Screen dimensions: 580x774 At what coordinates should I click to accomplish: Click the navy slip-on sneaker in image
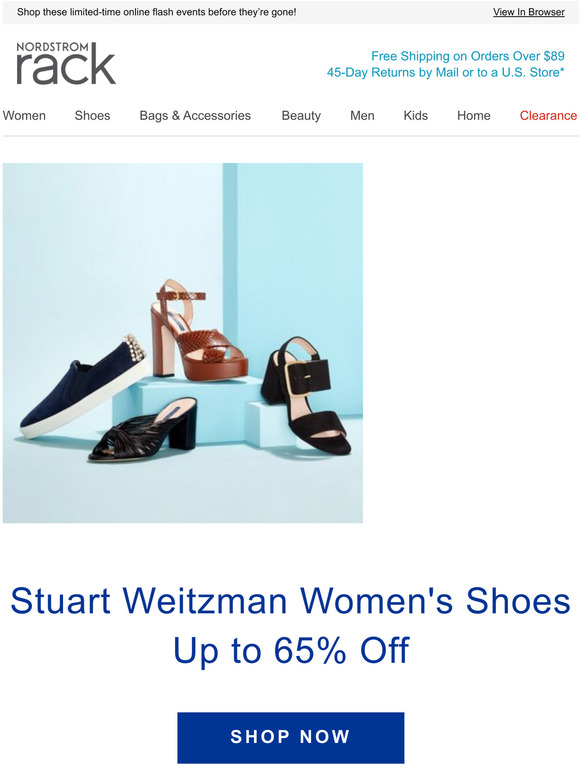(84, 387)
